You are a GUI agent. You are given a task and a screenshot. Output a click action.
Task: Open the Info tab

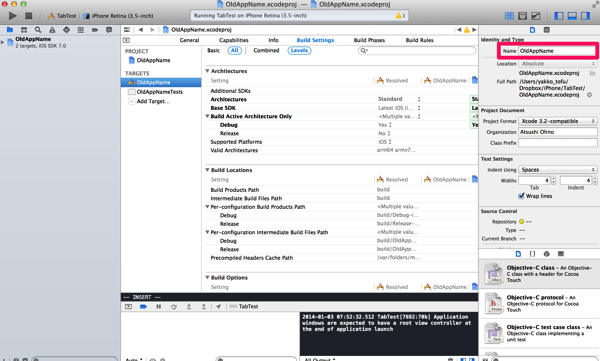(x=273, y=40)
